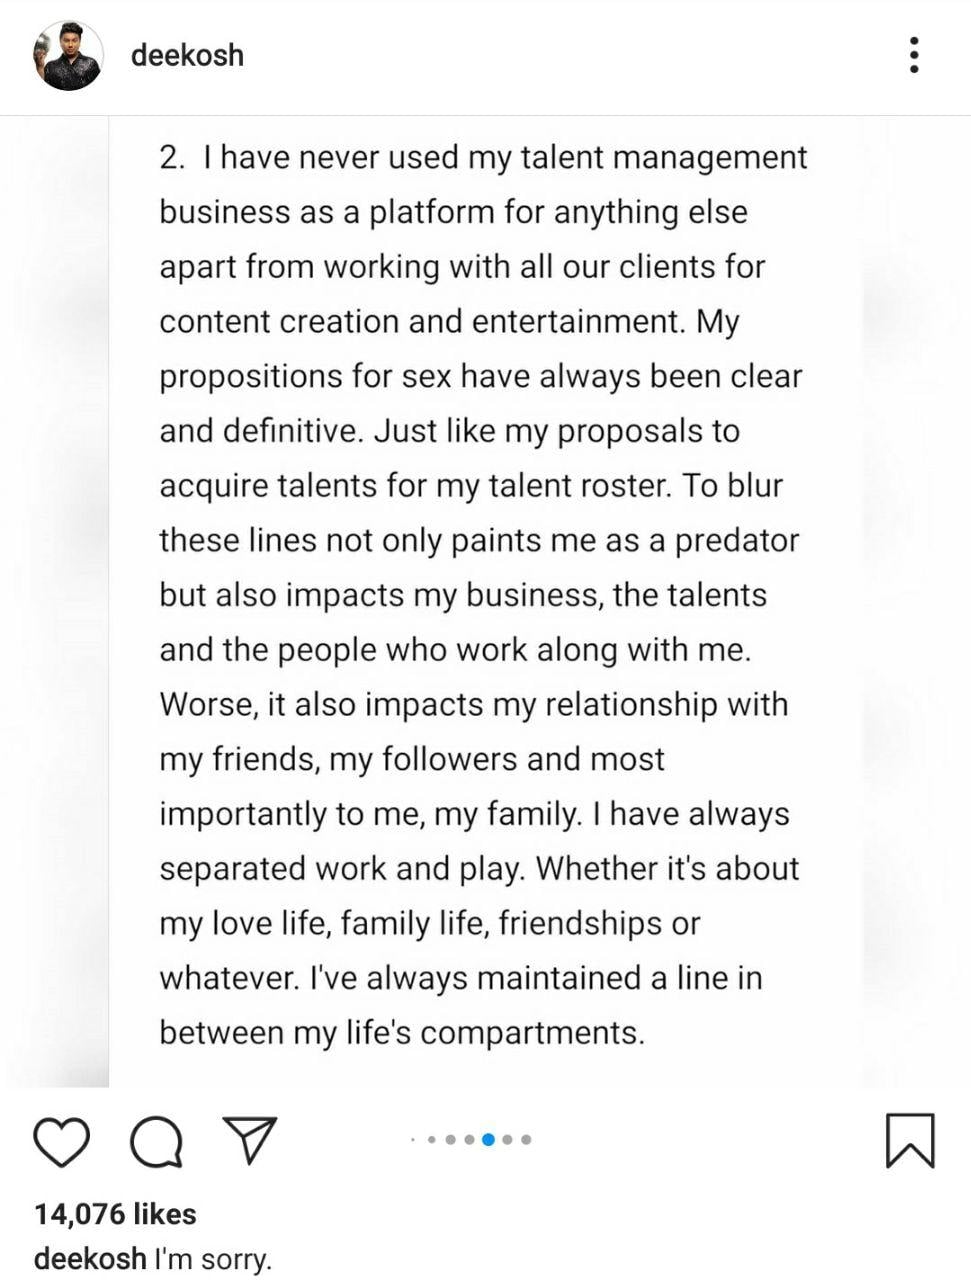Open the deekosh profile from header username
Viewport: 971px width, 1280px height.
[x=187, y=55]
